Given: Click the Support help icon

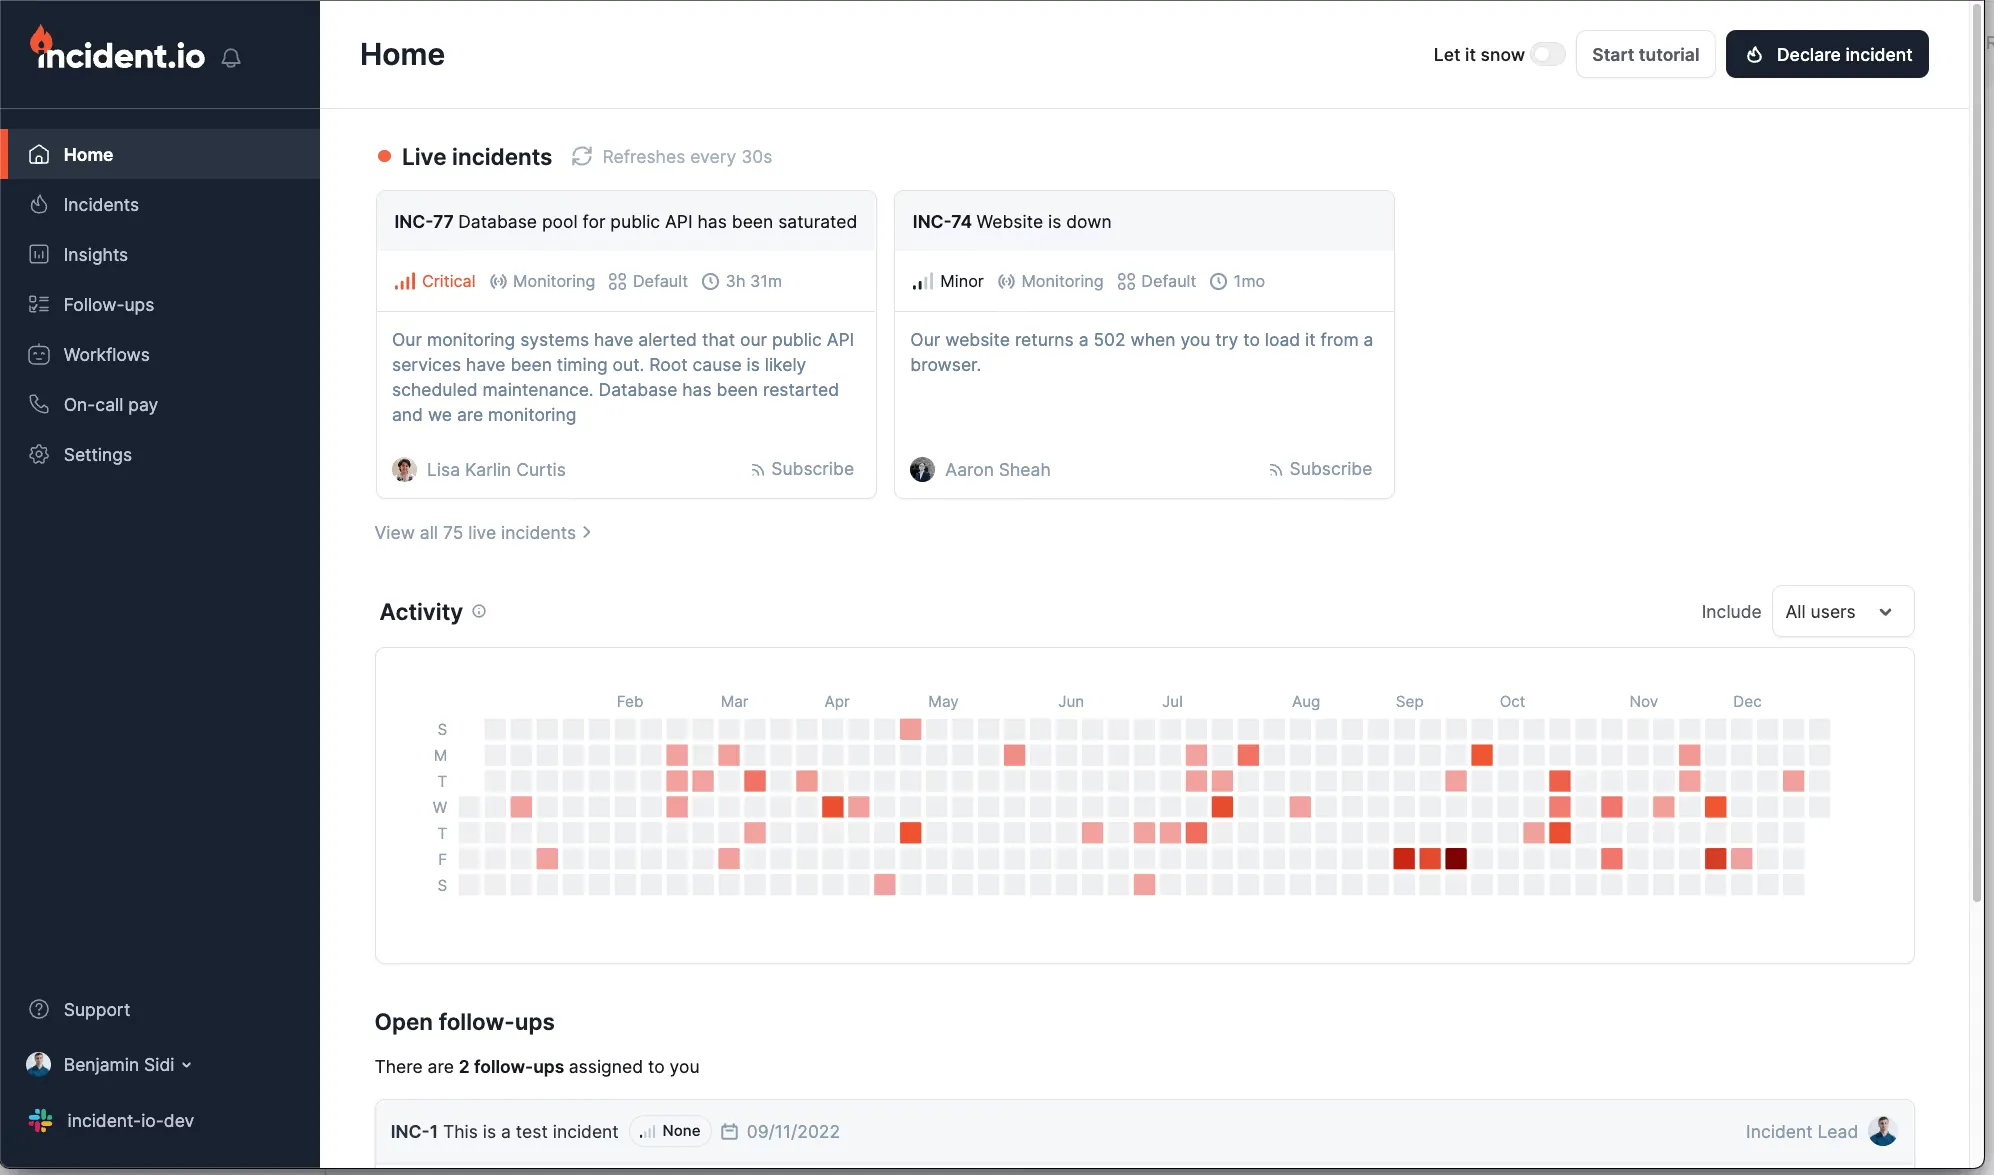Looking at the screenshot, I should coord(39,1009).
